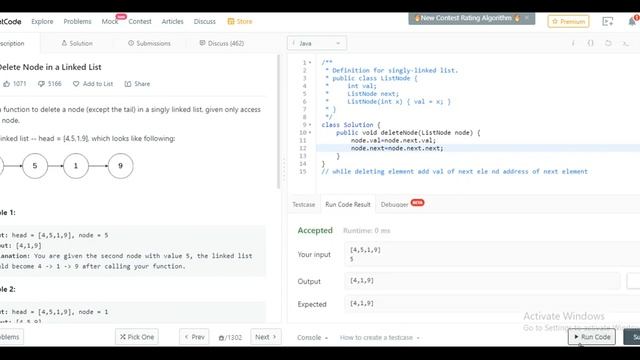This screenshot has height=360, width=640.
Task: Click the editor braces format icon
Action: click(591, 43)
